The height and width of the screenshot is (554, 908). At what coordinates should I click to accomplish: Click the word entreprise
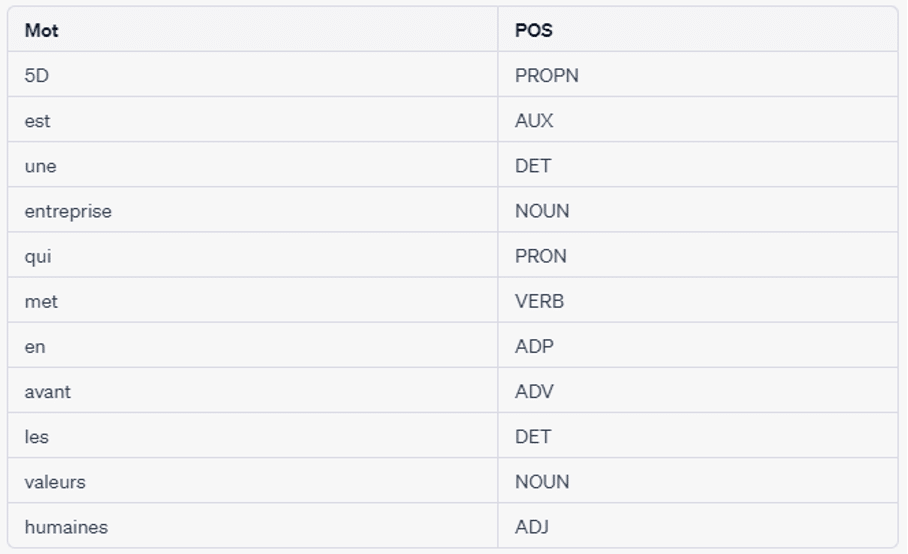[x=68, y=211]
